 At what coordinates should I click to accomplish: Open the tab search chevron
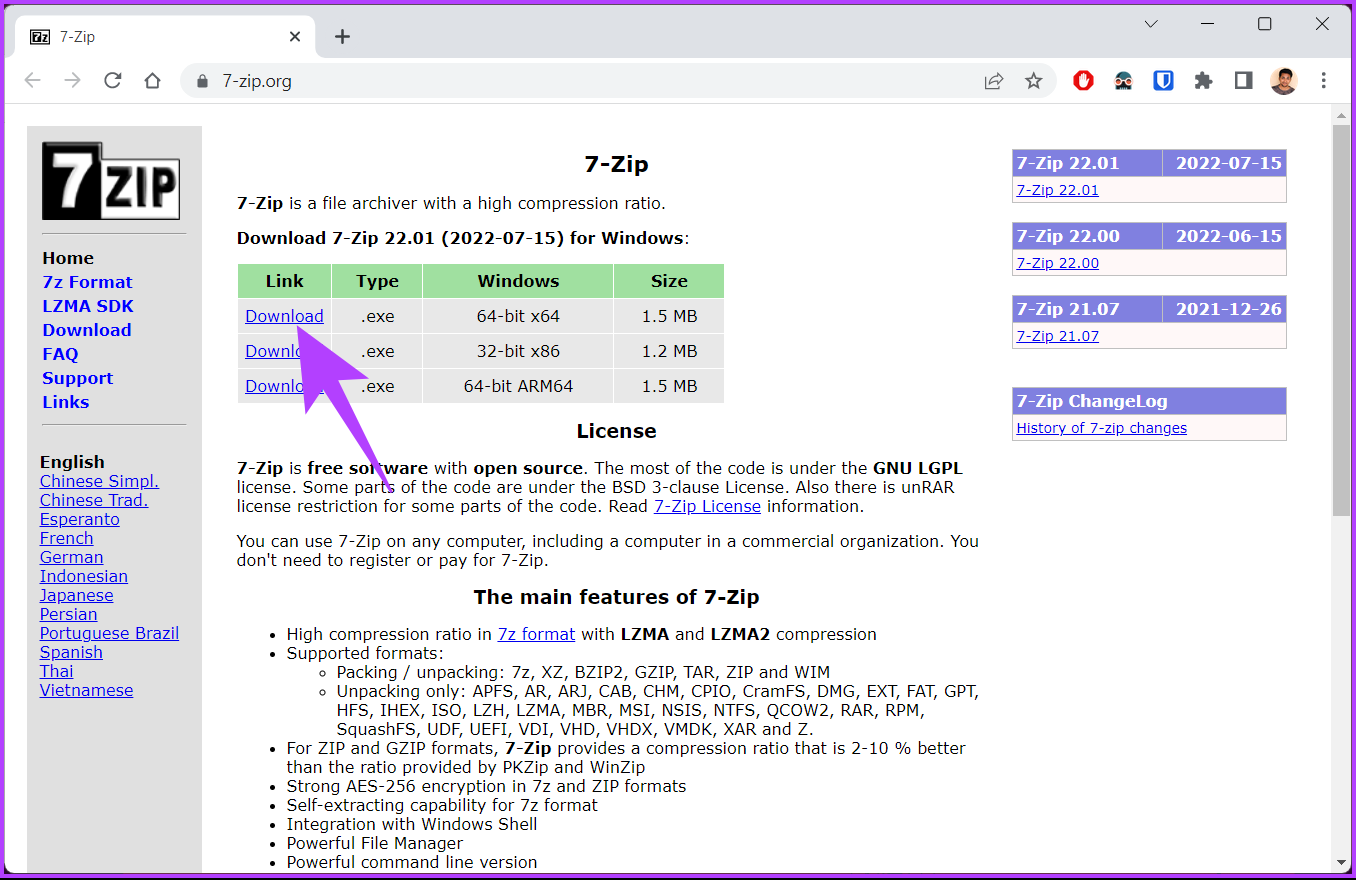(x=1151, y=23)
